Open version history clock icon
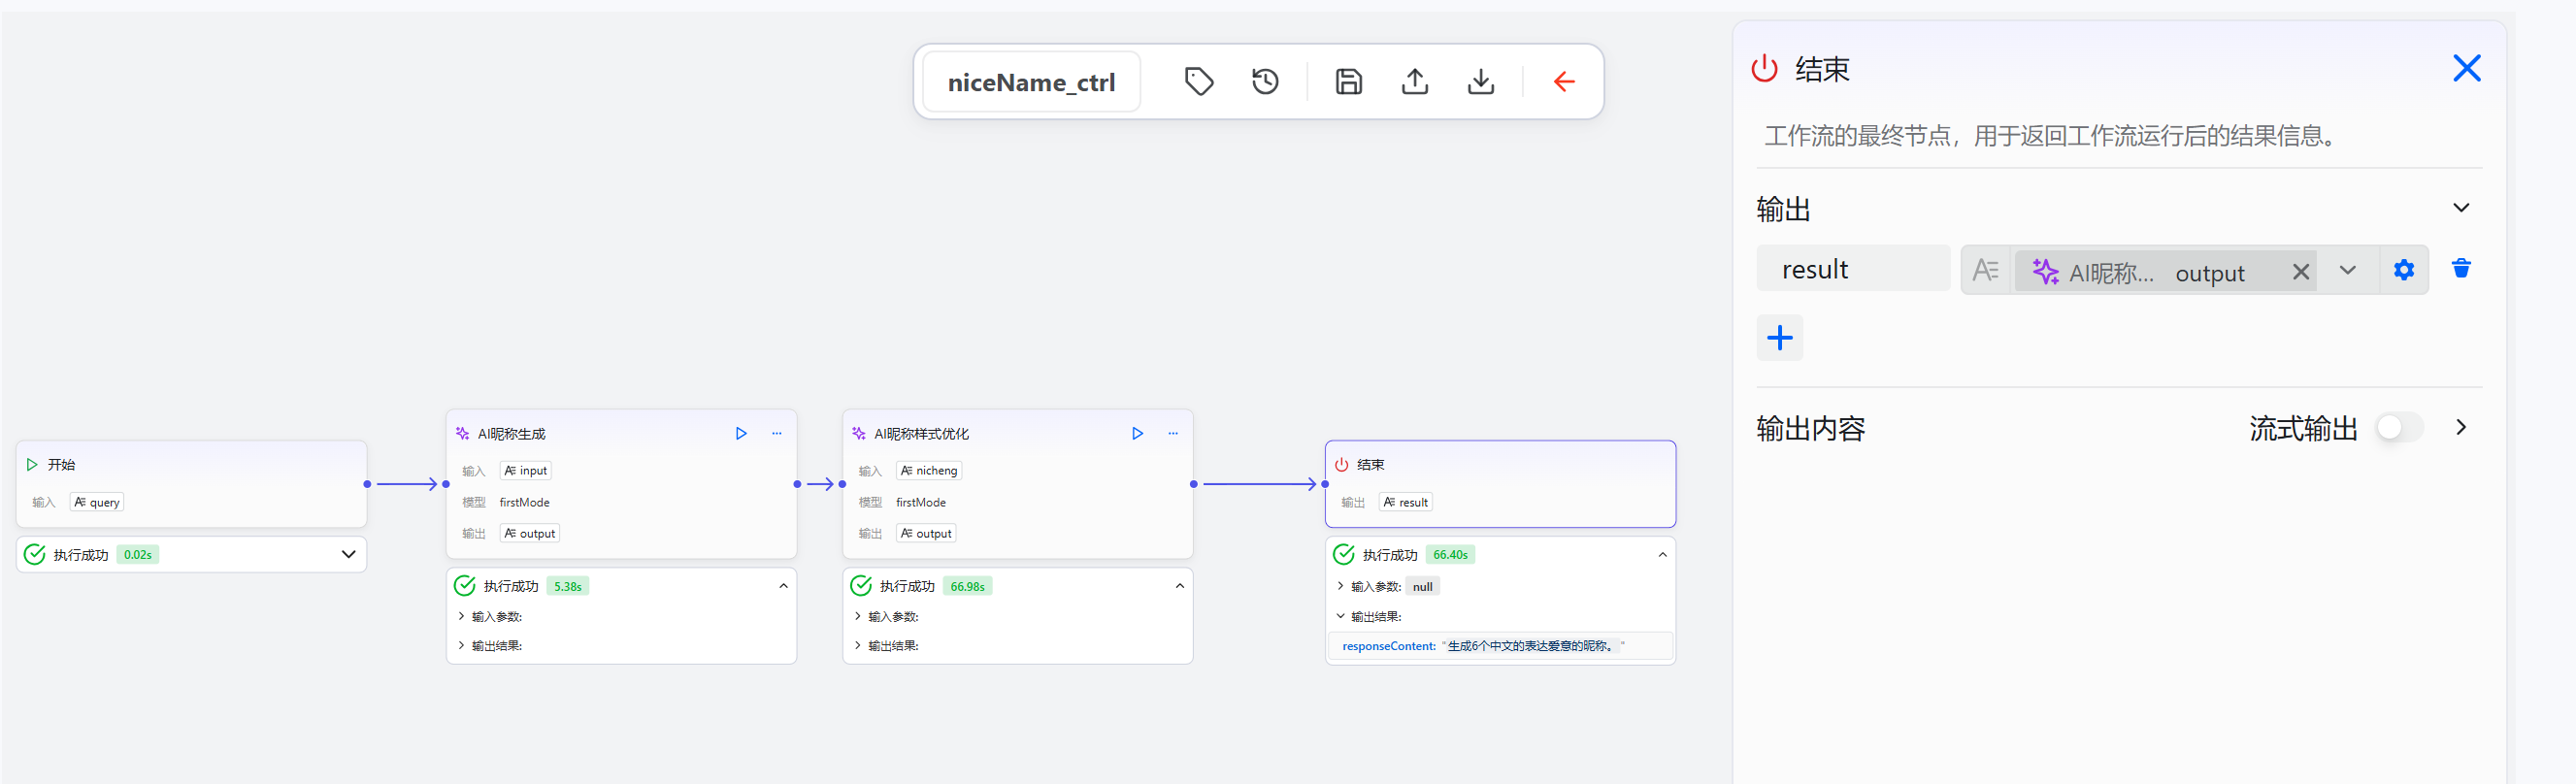This screenshot has height=784, width=2576. point(1265,81)
